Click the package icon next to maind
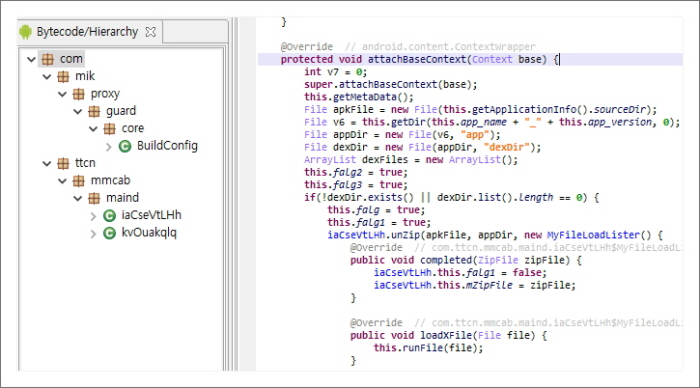Image resolution: width=700 pixels, height=388 pixels. [94, 198]
